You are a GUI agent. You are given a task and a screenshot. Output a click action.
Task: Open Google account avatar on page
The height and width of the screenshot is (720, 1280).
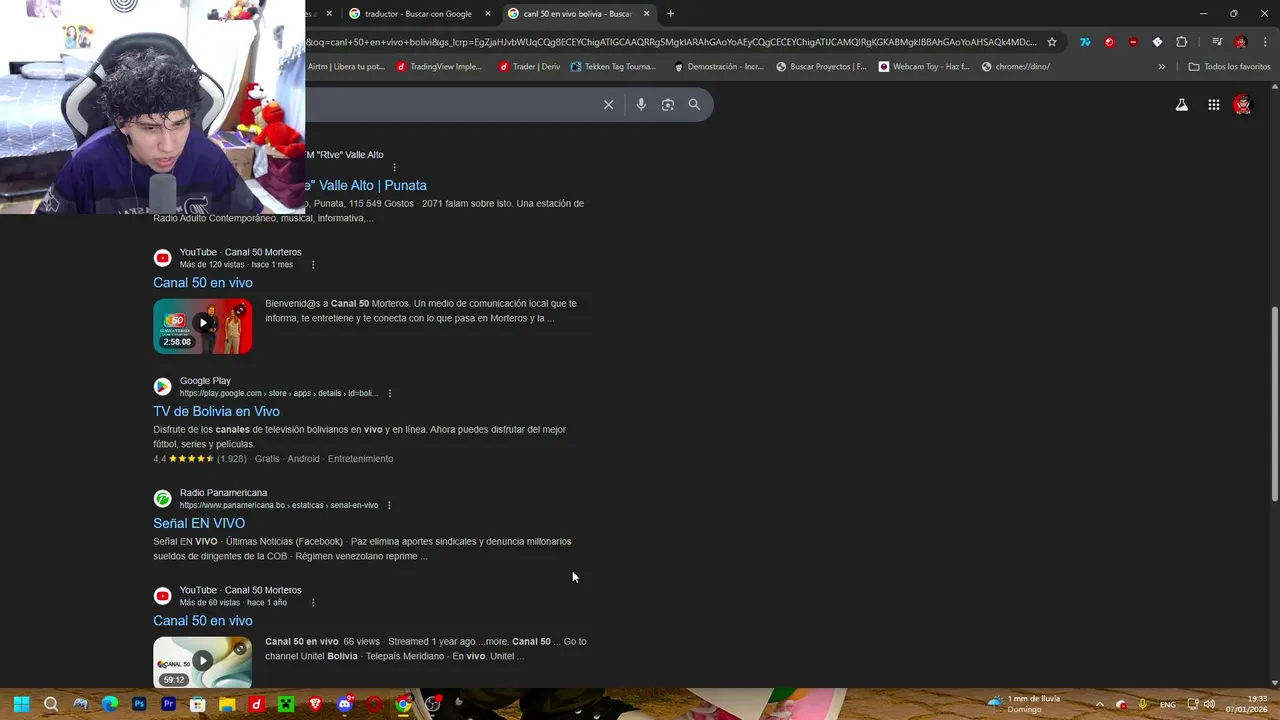click(1243, 105)
